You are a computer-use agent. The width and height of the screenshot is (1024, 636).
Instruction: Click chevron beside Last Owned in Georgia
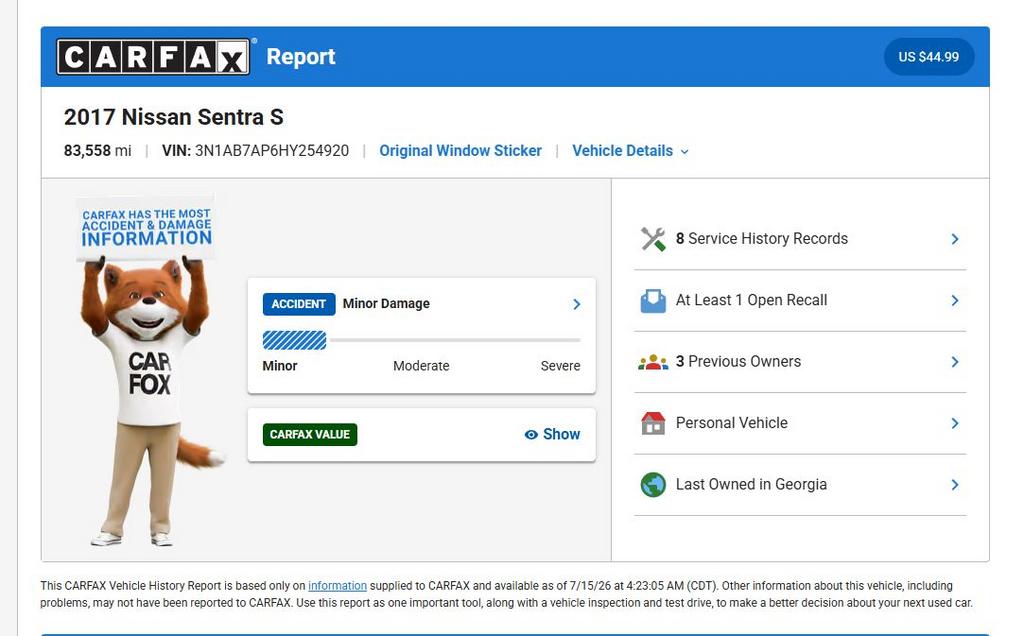955,485
